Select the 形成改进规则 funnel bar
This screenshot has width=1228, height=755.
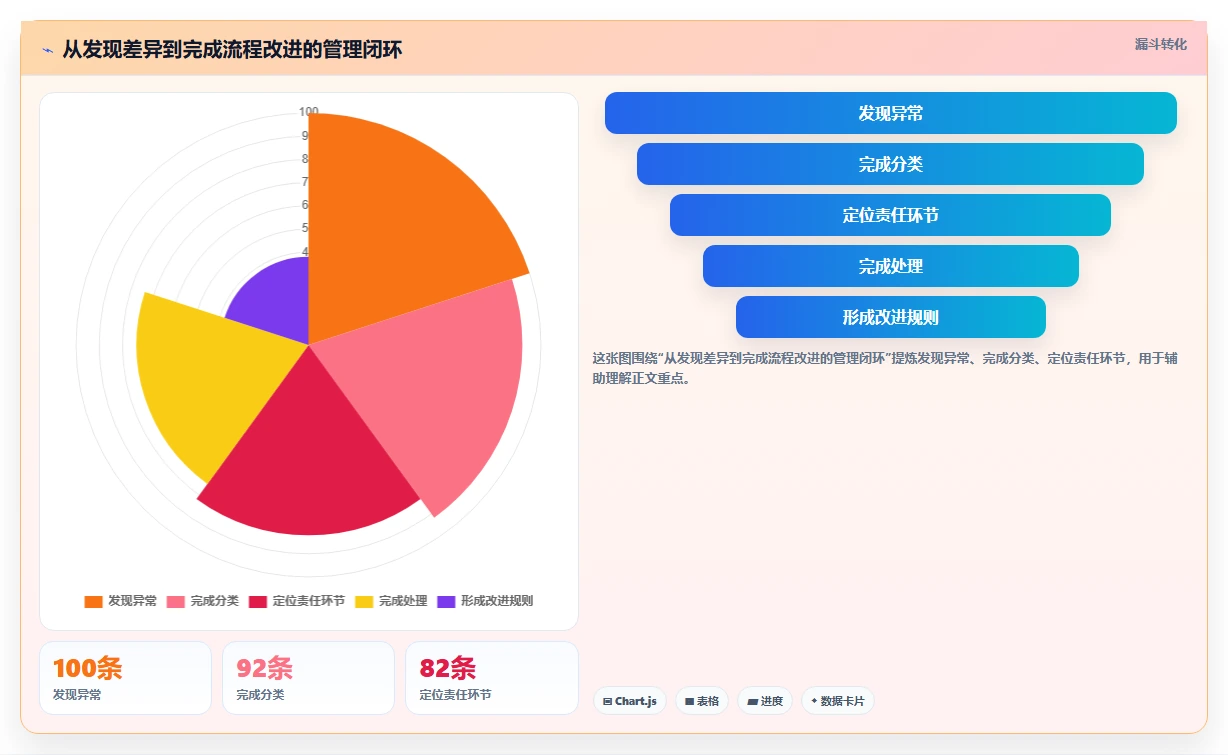click(x=890, y=317)
